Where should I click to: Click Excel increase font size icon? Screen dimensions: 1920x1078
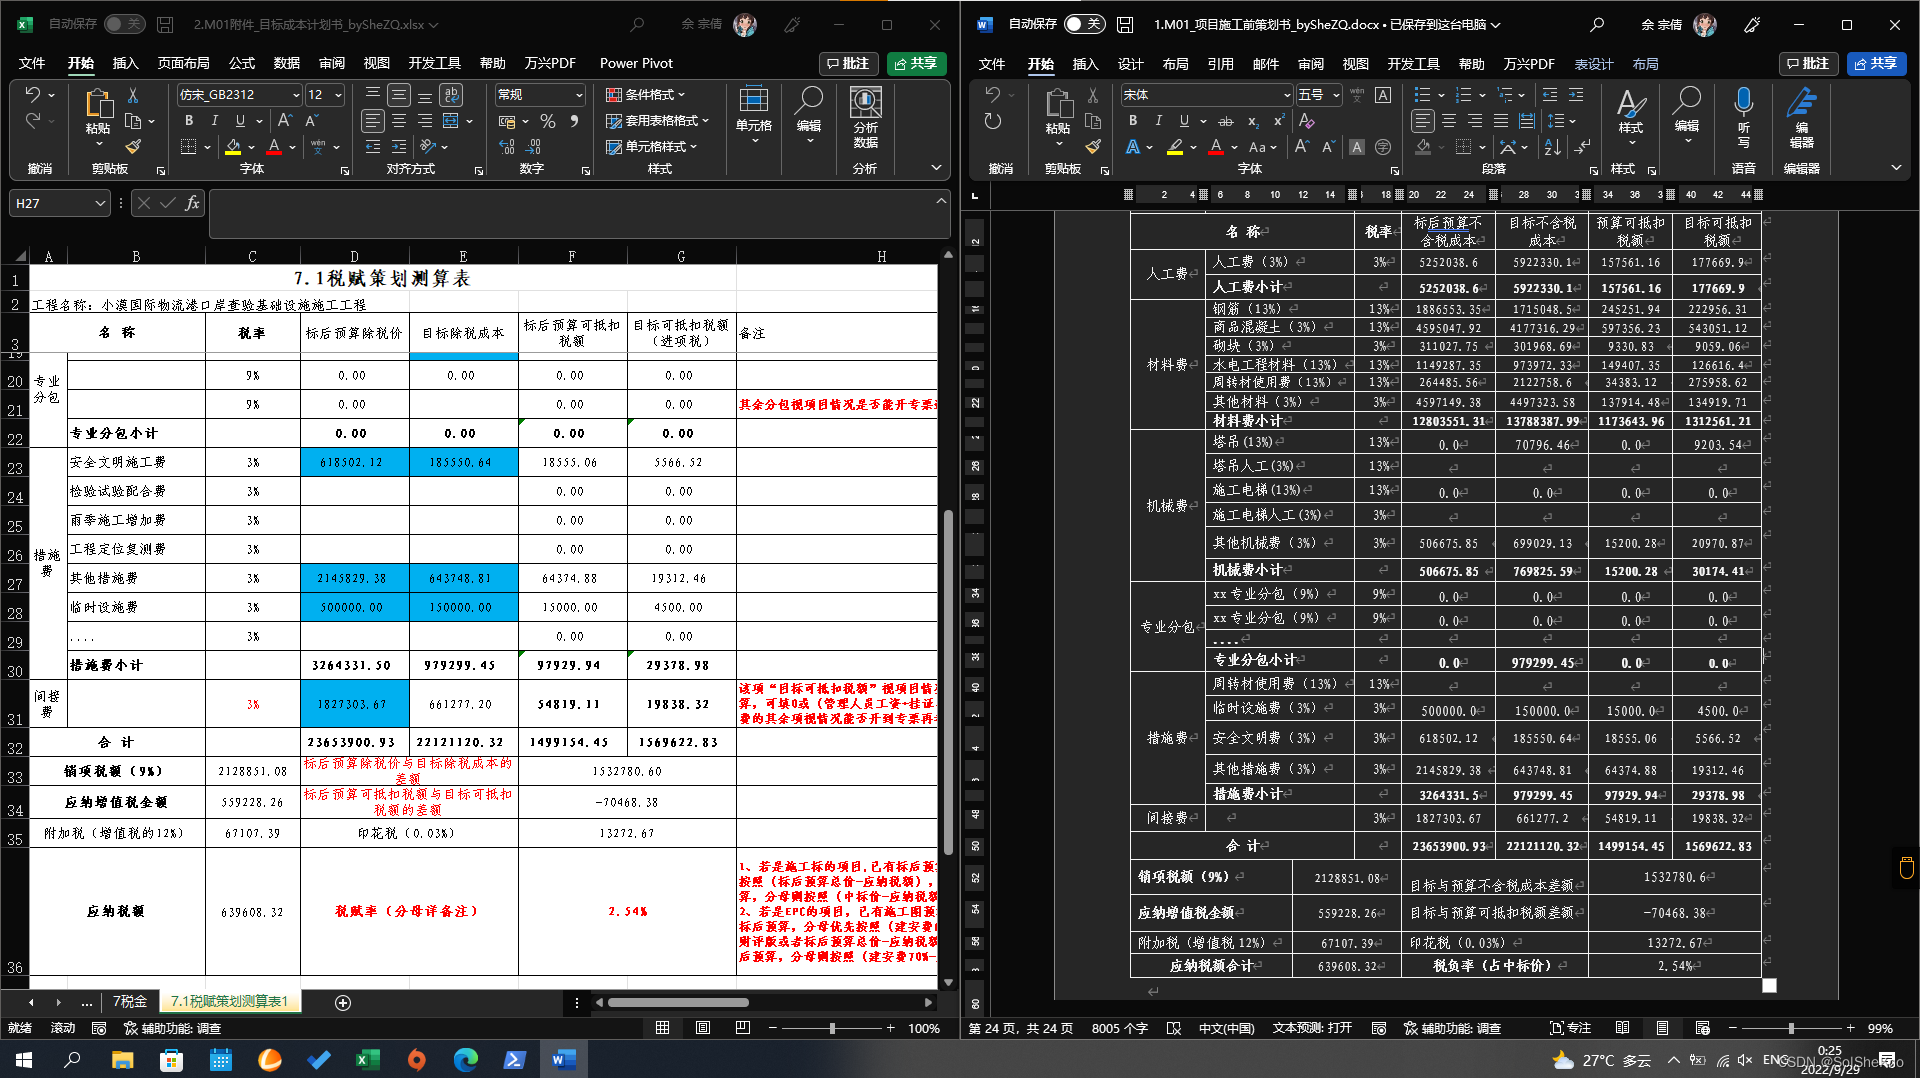285,120
